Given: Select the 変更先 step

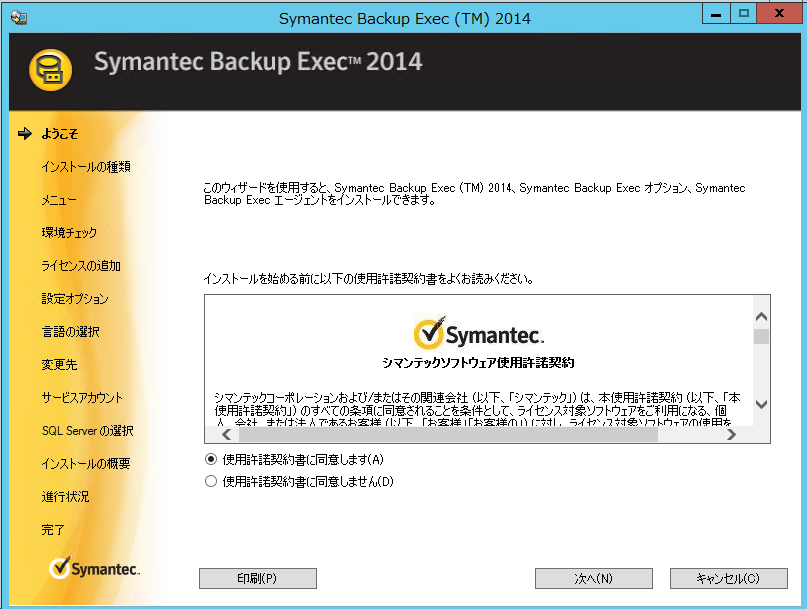Looking at the screenshot, I should click(x=59, y=364).
